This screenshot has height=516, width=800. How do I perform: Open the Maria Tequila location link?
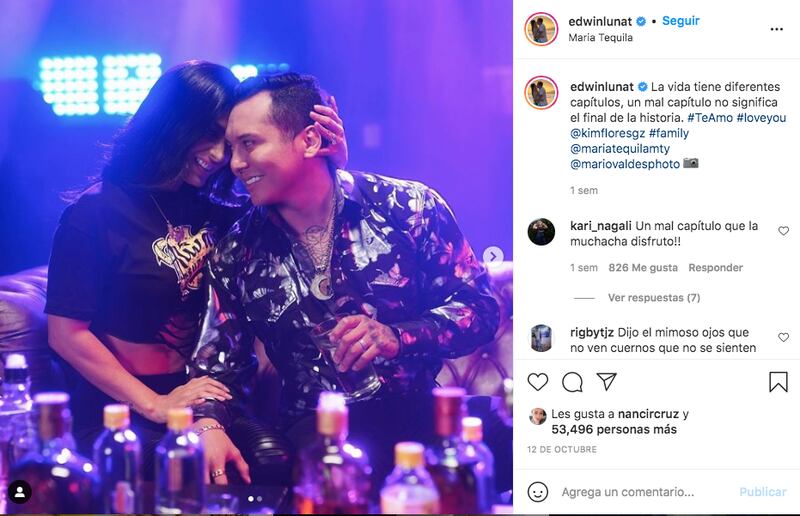coord(601,37)
